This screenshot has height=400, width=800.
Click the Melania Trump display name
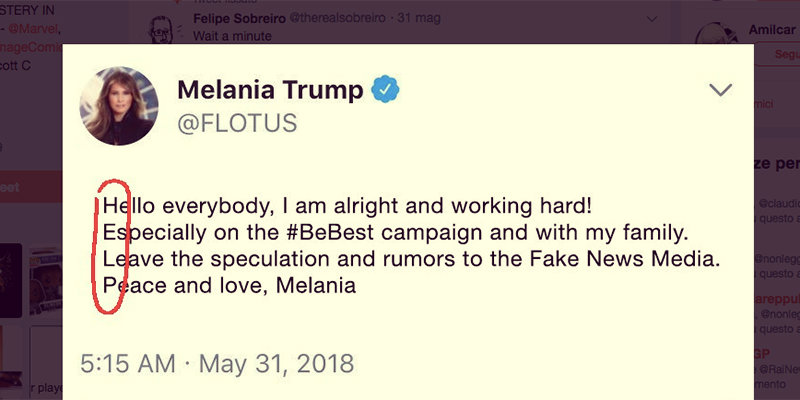coord(270,91)
